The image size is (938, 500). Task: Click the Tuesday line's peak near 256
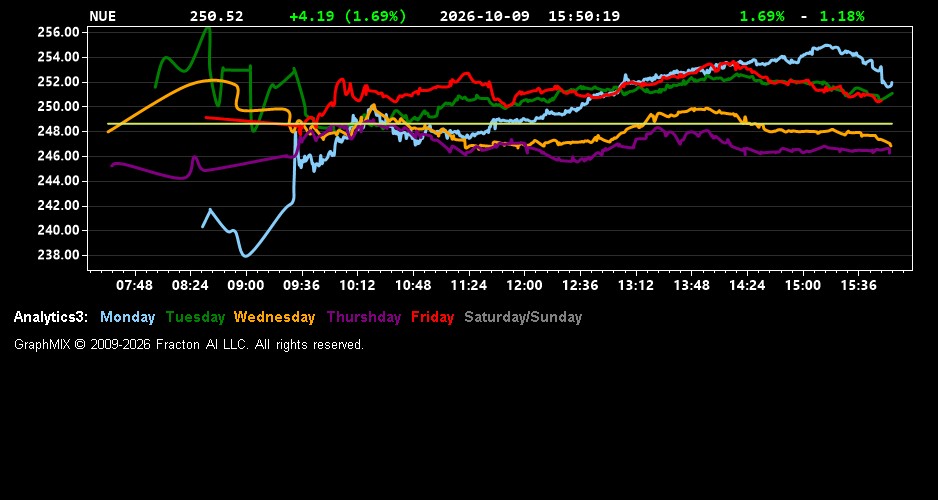[x=208, y=28]
